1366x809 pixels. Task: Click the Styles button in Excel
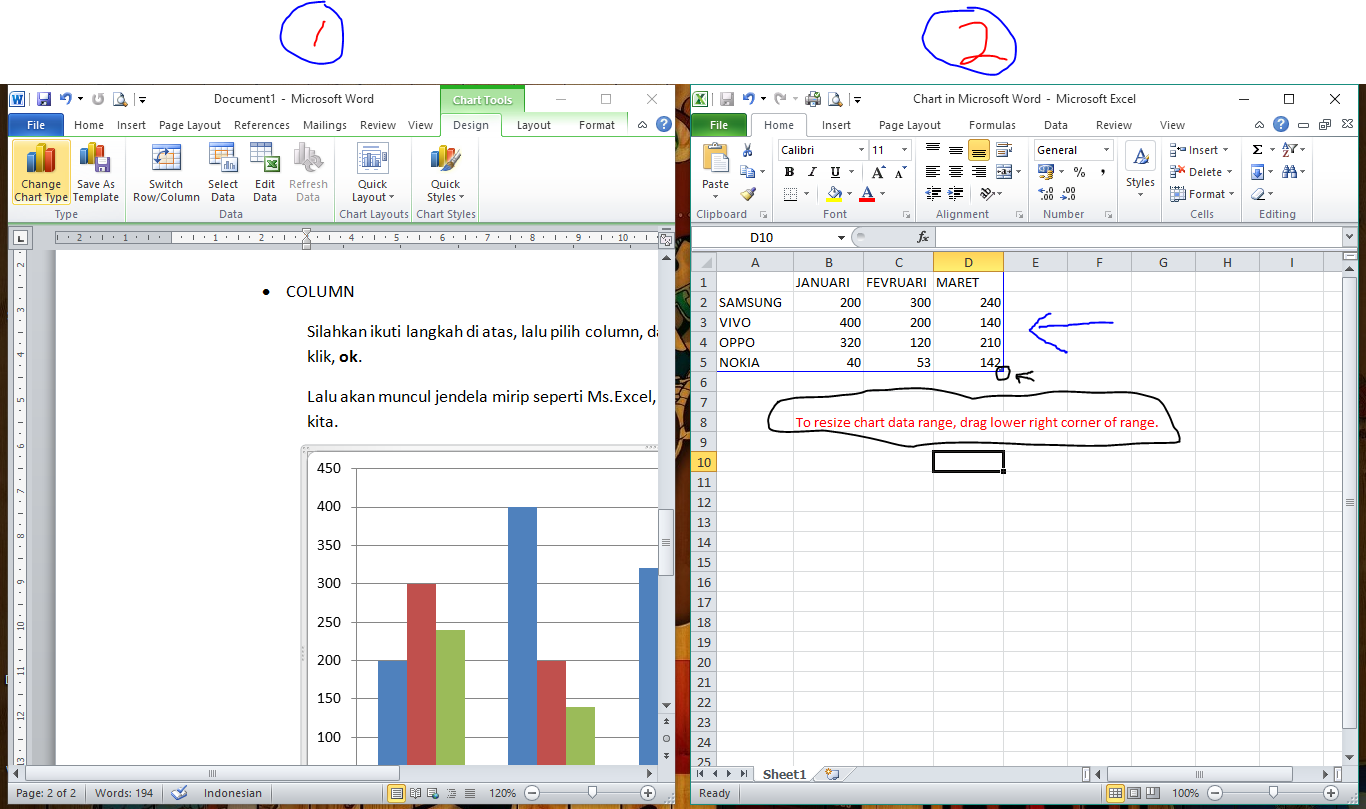pyautogui.click(x=1140, y=171)
